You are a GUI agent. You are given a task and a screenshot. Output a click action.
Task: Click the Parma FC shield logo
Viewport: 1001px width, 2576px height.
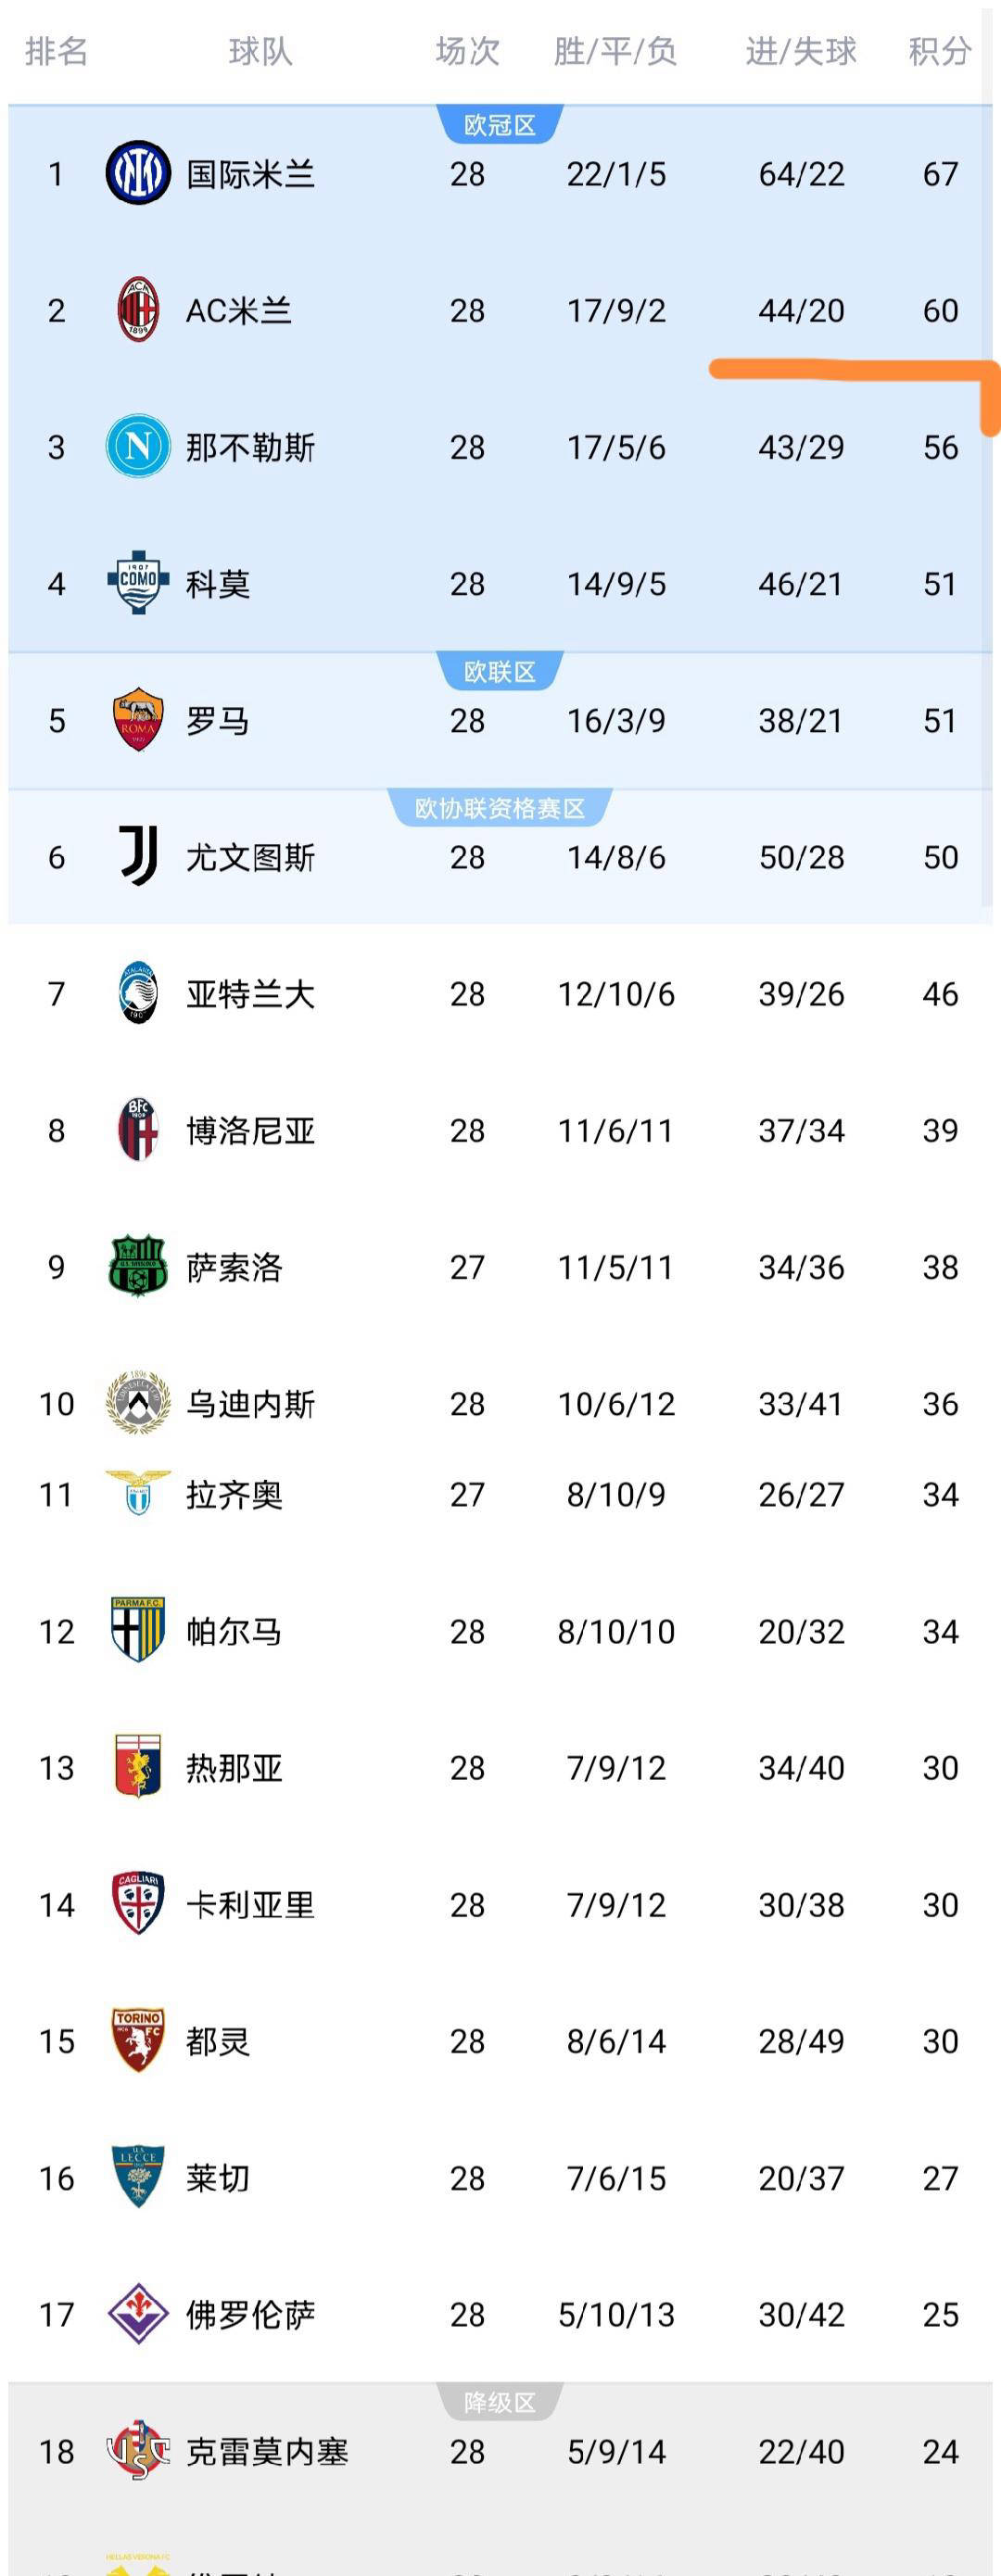(x=138, y=1630)
